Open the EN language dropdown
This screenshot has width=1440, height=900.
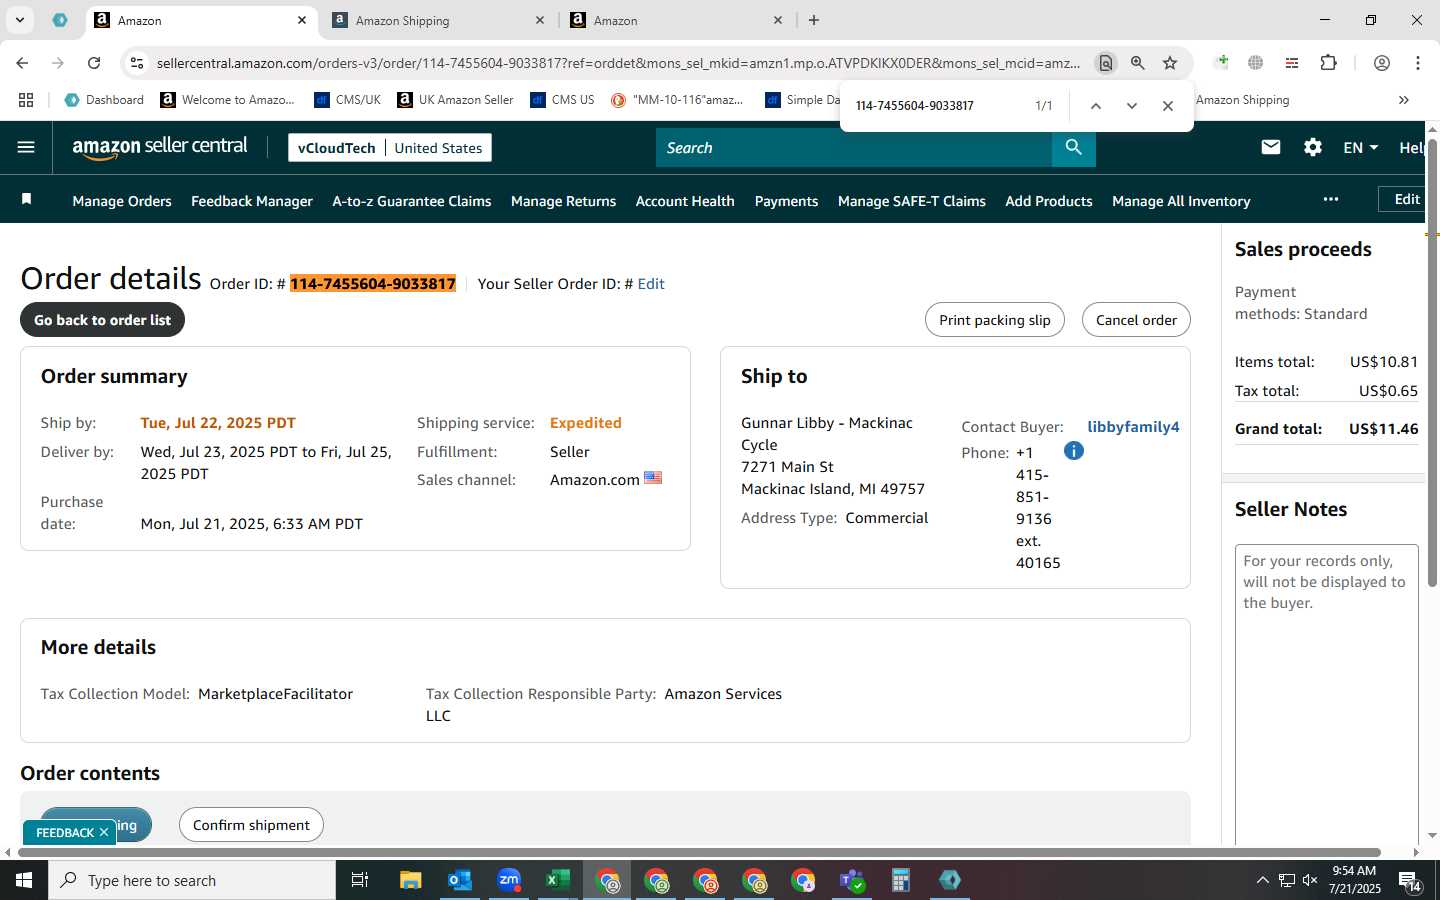(x=1360, y=147)
